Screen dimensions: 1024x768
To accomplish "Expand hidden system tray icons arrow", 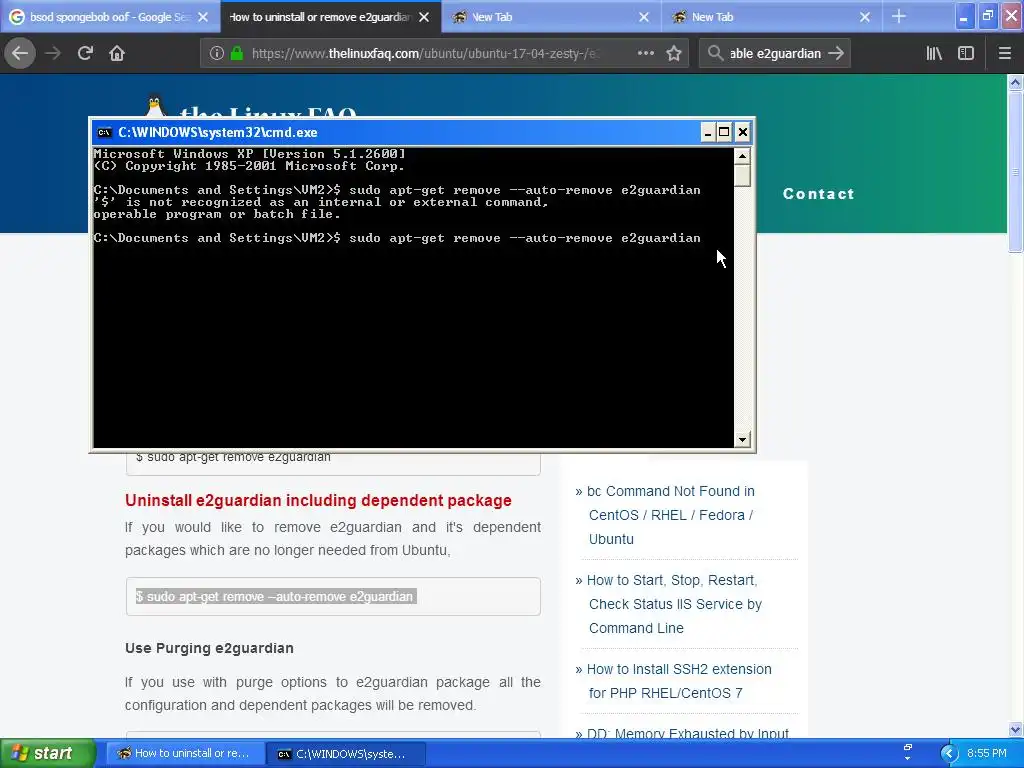I will tap(949, 753).
